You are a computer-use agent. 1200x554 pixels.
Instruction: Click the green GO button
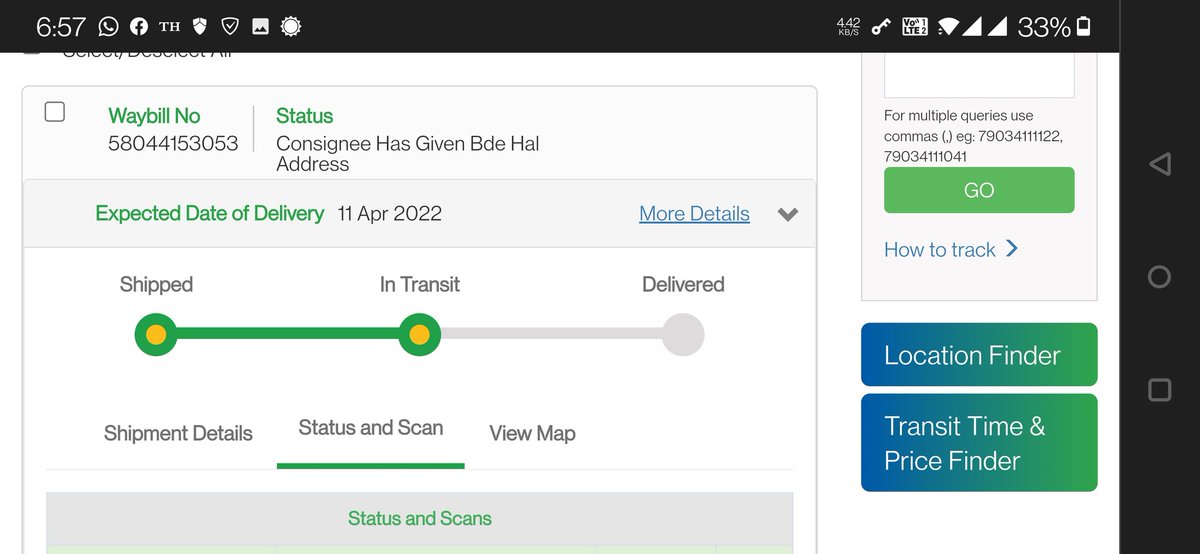[x=979, y=190]
